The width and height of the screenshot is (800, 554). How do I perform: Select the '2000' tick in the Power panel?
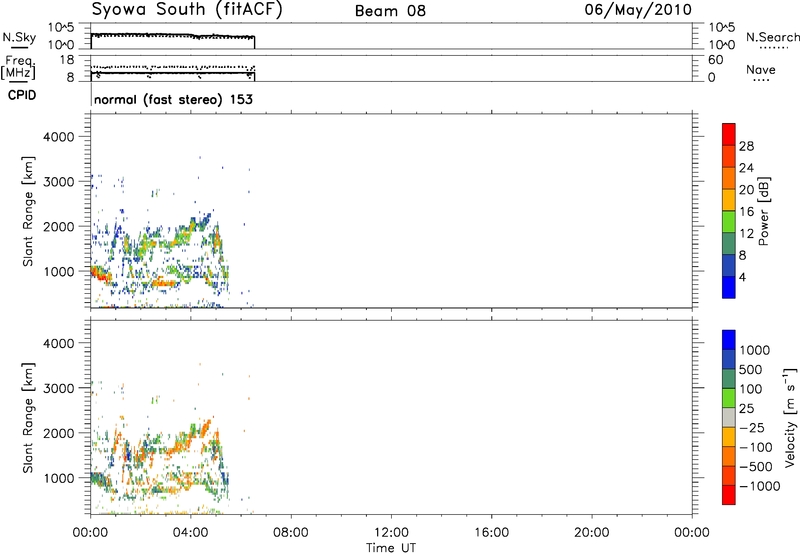pyautogui.click(x=58, y=226)
